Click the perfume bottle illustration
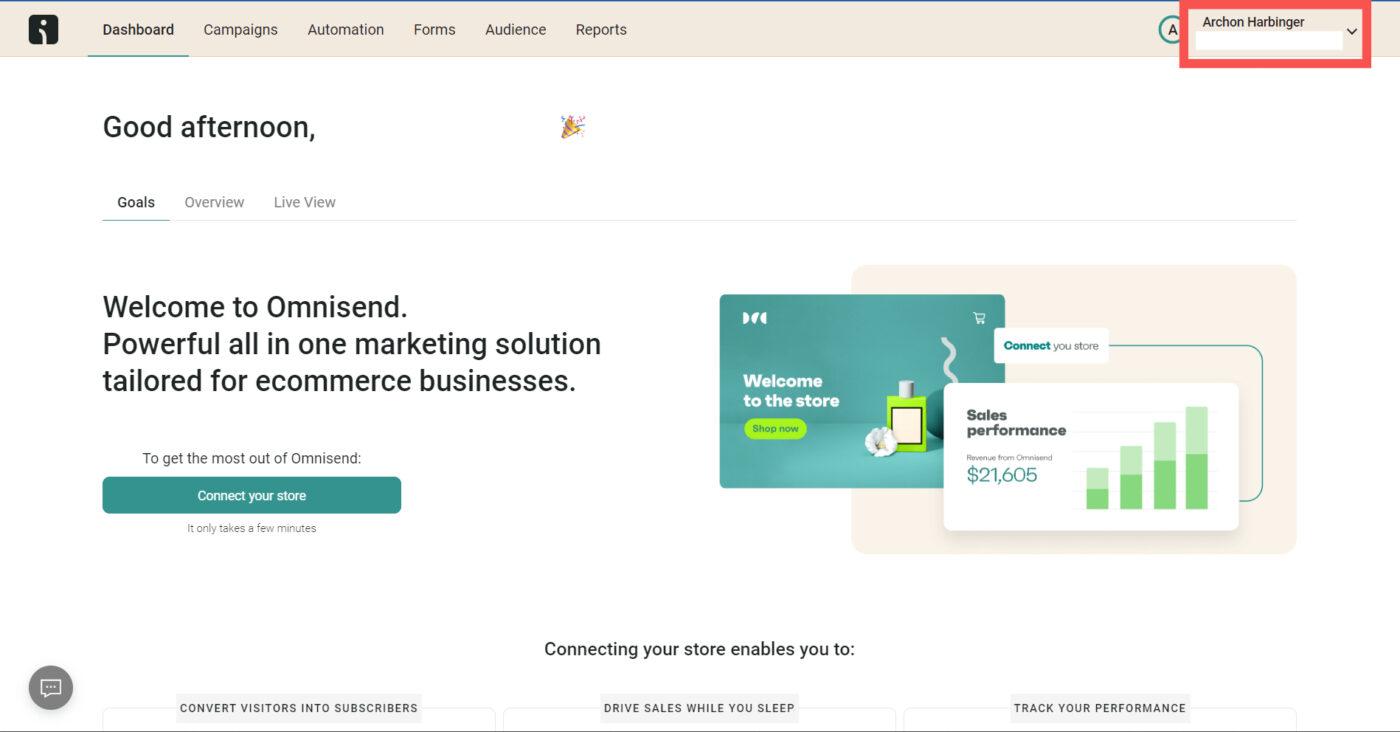Viewport: 1400px width, 732px height. click(x=907, y=422)
